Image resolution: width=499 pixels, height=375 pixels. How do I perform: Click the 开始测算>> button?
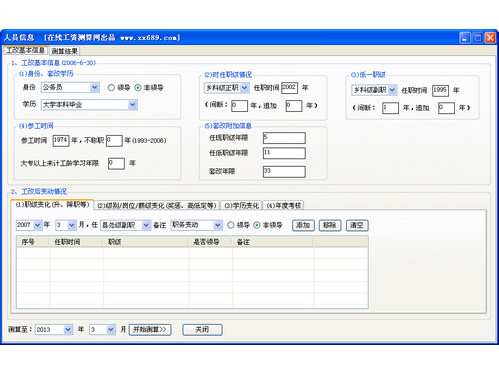[x=150, y=330]
